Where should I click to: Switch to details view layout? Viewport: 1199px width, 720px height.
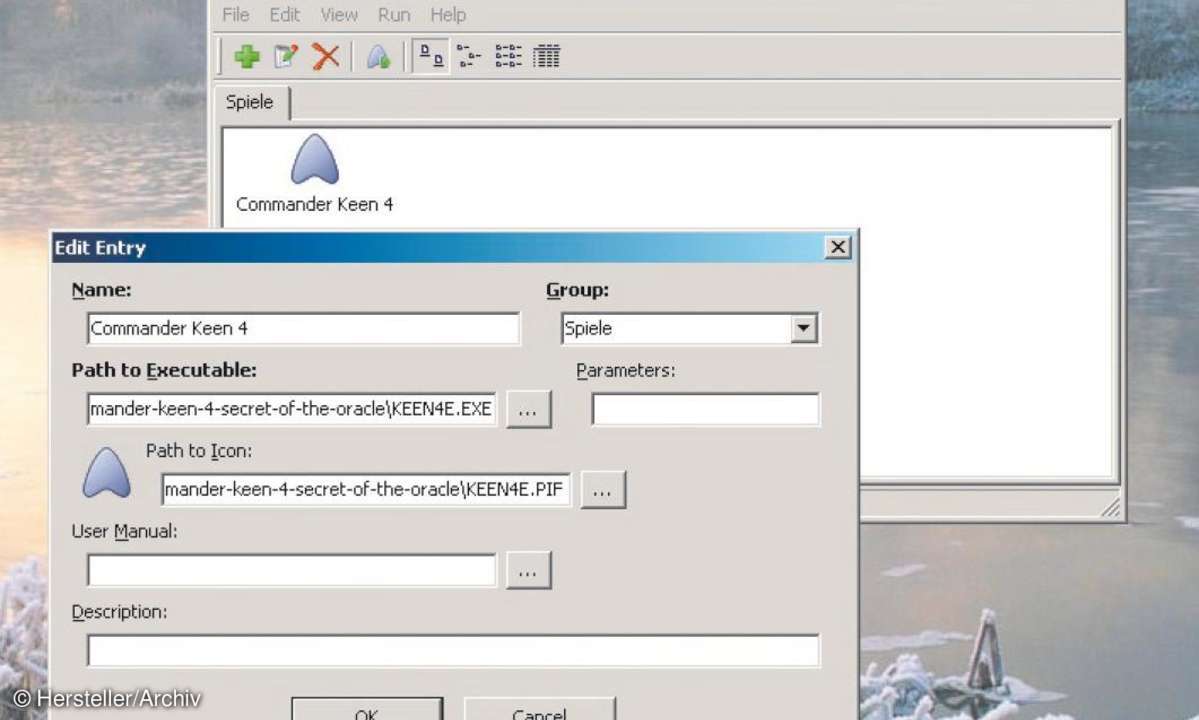click(547, 57)
